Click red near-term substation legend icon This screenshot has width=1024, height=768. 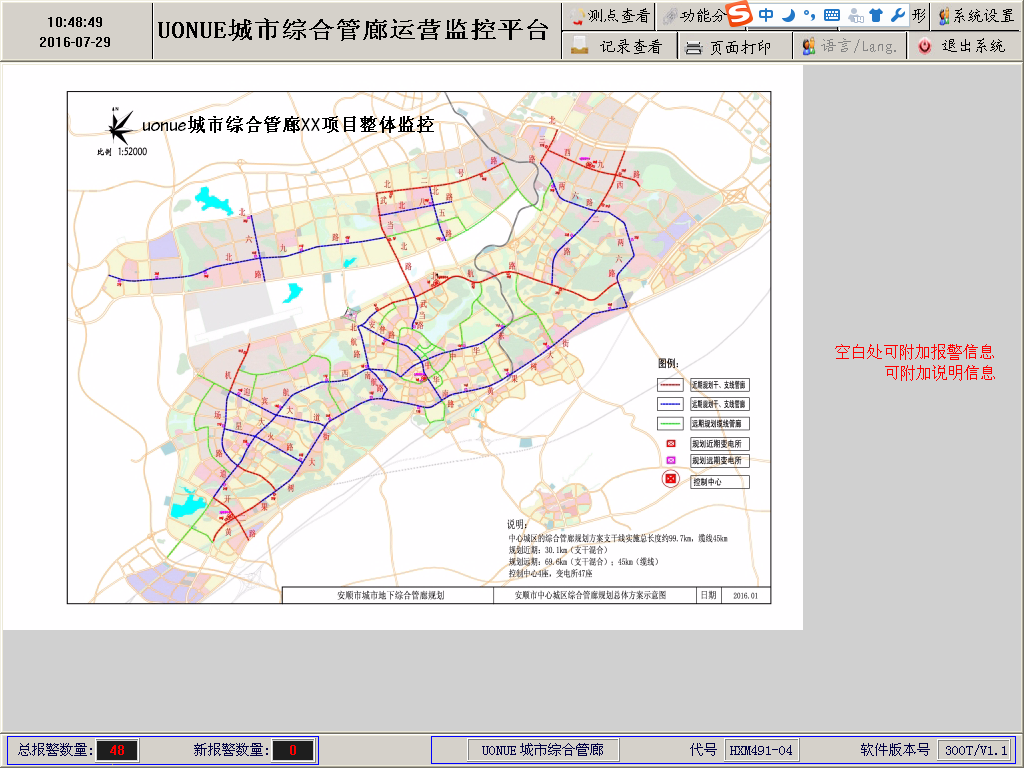coord(671,443)
